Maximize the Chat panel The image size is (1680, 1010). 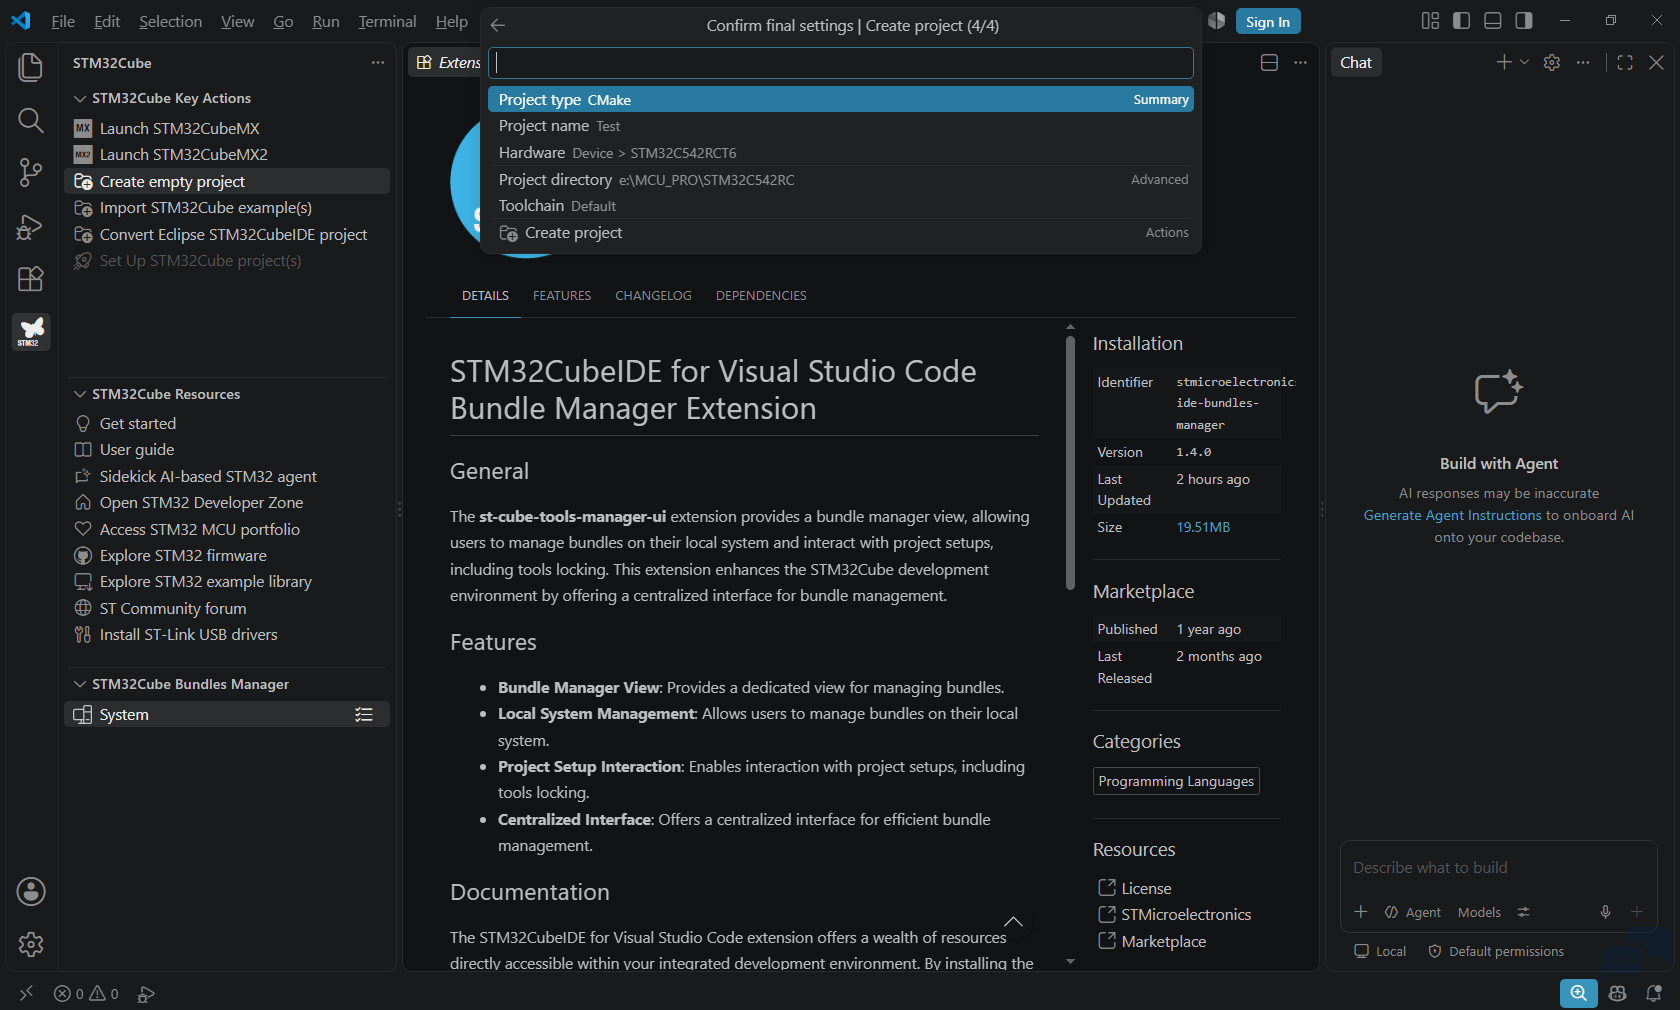point(1625,62)
